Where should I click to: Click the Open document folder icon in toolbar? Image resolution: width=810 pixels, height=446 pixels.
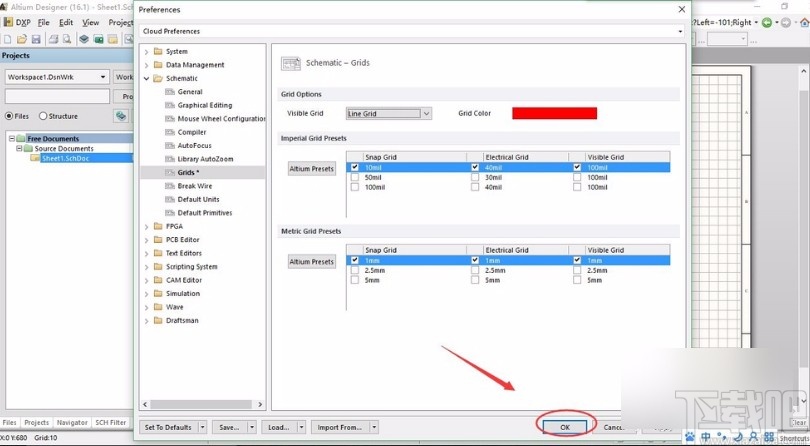click(x=22, y=39)
